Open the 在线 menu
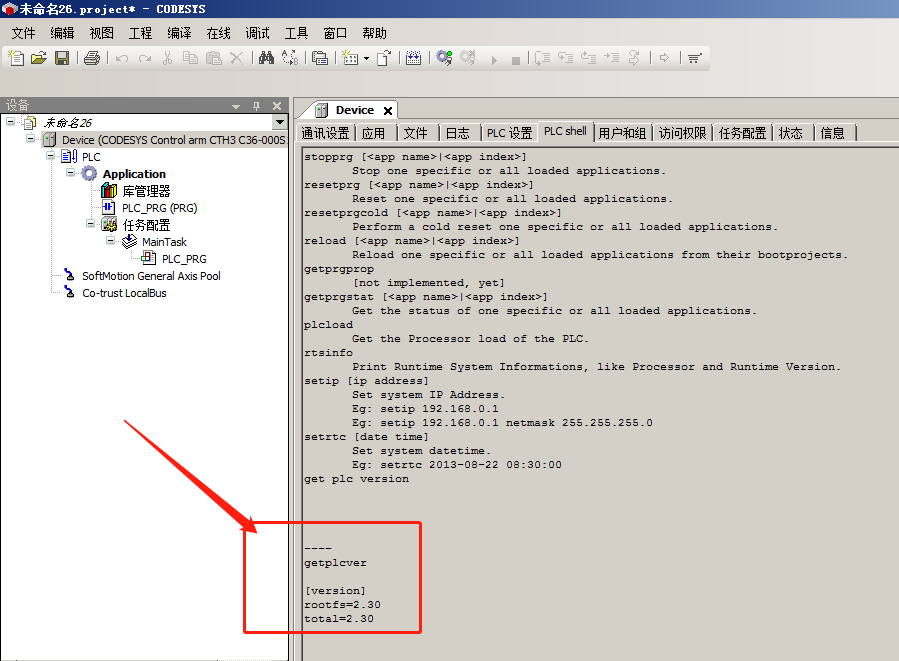The height and width of the screenshot is (661, 899). 218,33
